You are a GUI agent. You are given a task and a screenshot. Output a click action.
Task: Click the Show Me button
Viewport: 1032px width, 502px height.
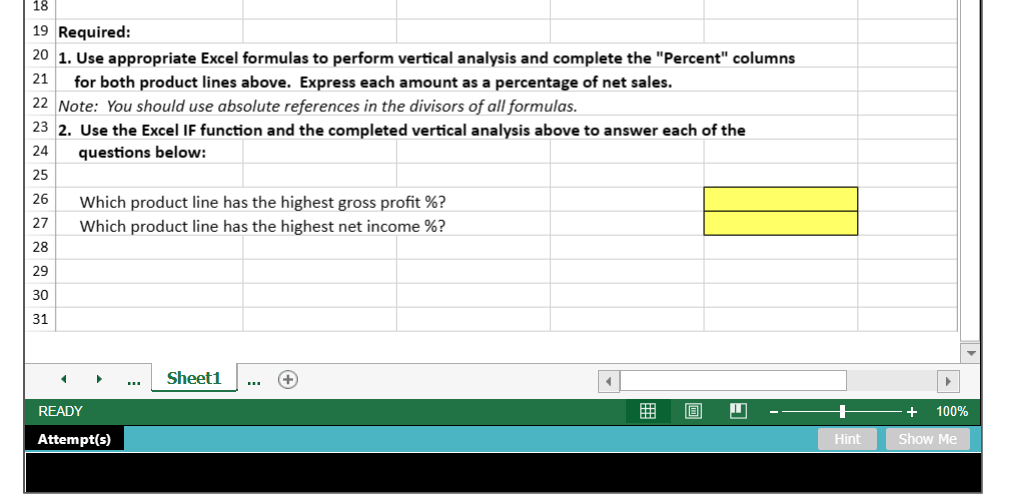(927, 439)
